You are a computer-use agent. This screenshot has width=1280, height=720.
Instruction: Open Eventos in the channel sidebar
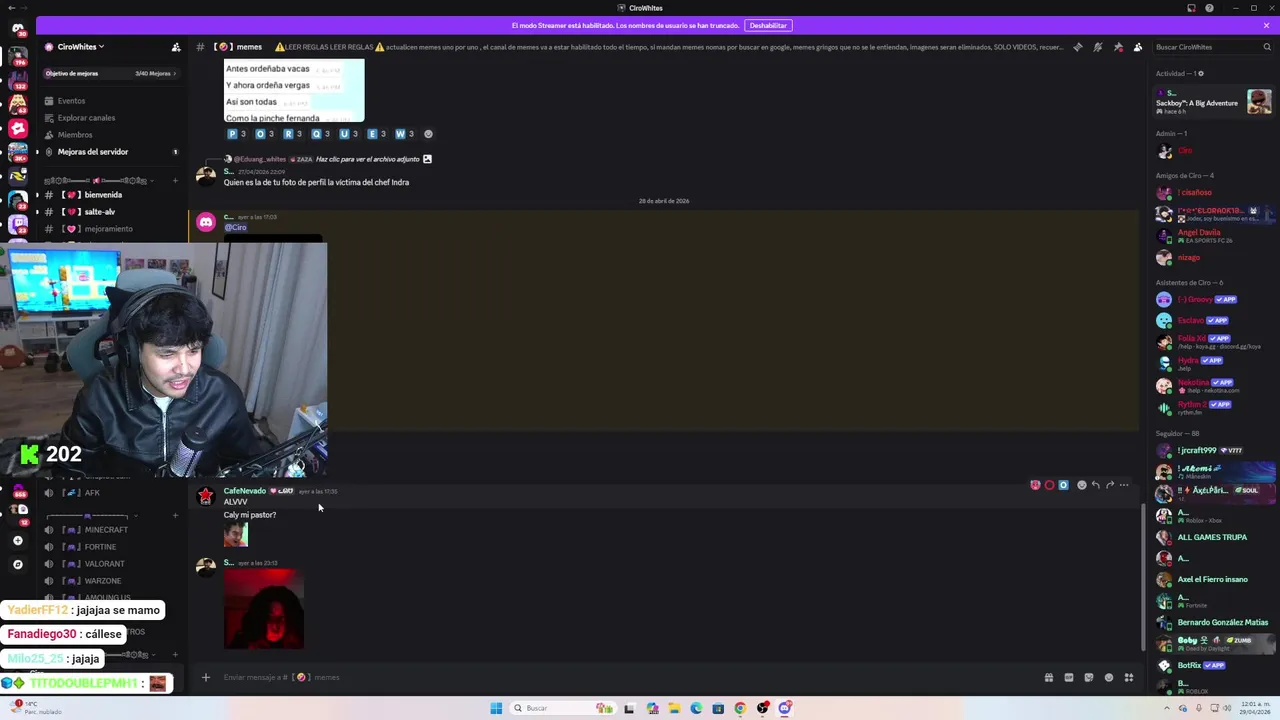click(110, 101)
